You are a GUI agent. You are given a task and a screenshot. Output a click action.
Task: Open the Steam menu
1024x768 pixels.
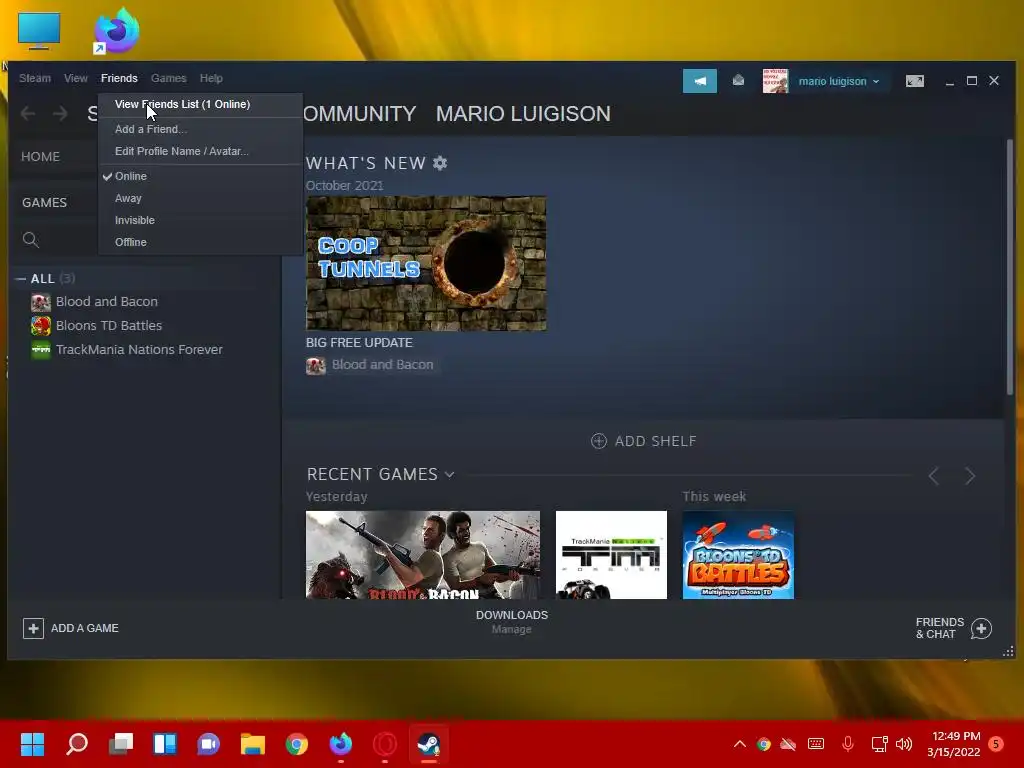coord(35,78)
